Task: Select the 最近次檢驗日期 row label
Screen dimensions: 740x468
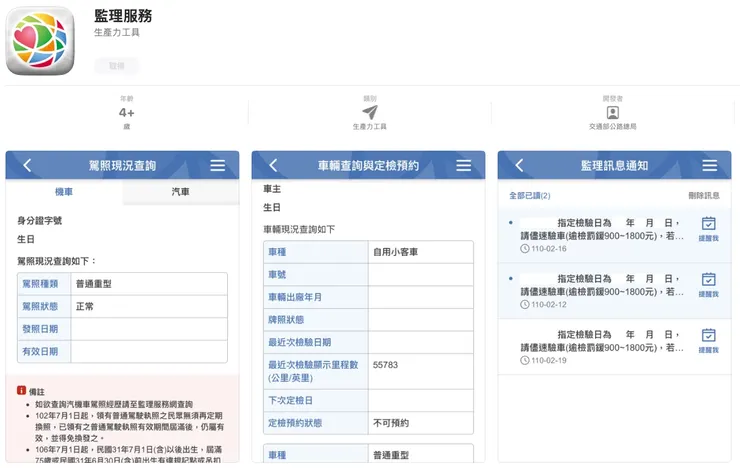Action: 300,342
